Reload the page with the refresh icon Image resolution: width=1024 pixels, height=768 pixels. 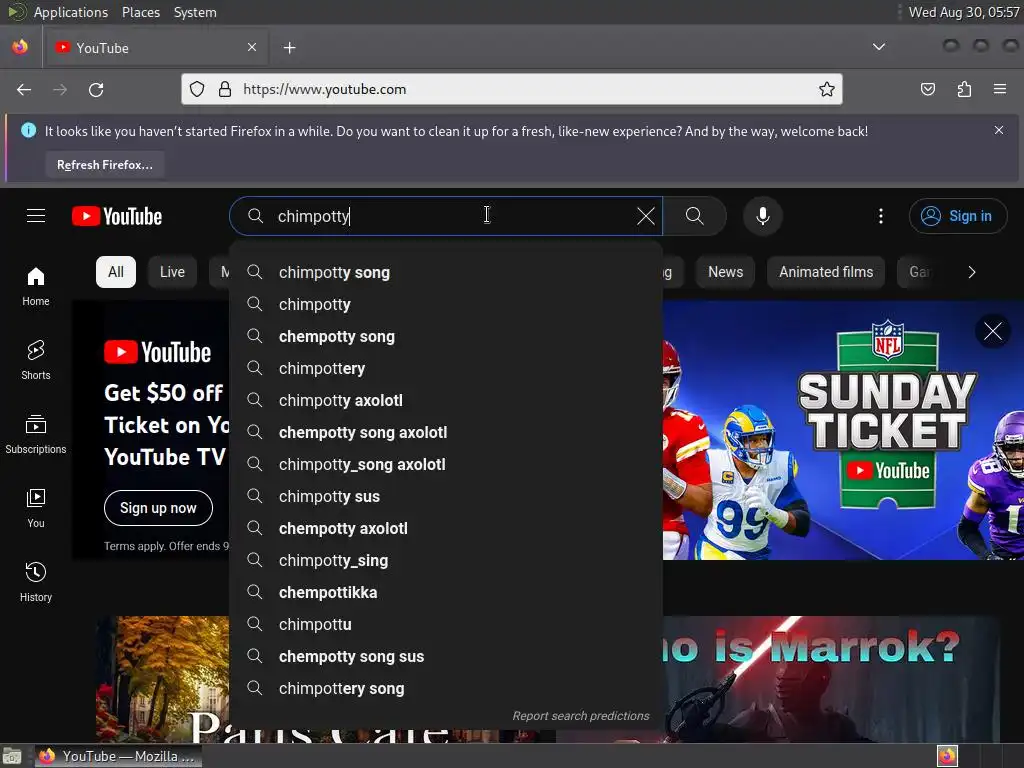(x=96, y=89)
